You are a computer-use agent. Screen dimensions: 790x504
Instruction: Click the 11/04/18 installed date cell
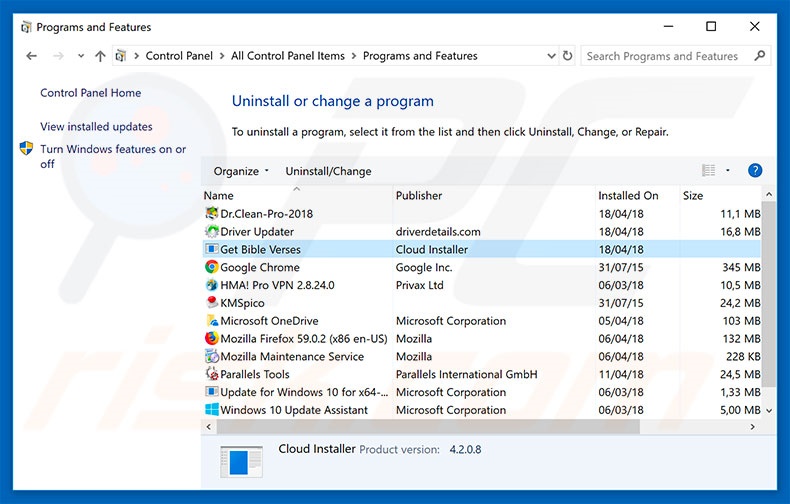click(621, 374)
